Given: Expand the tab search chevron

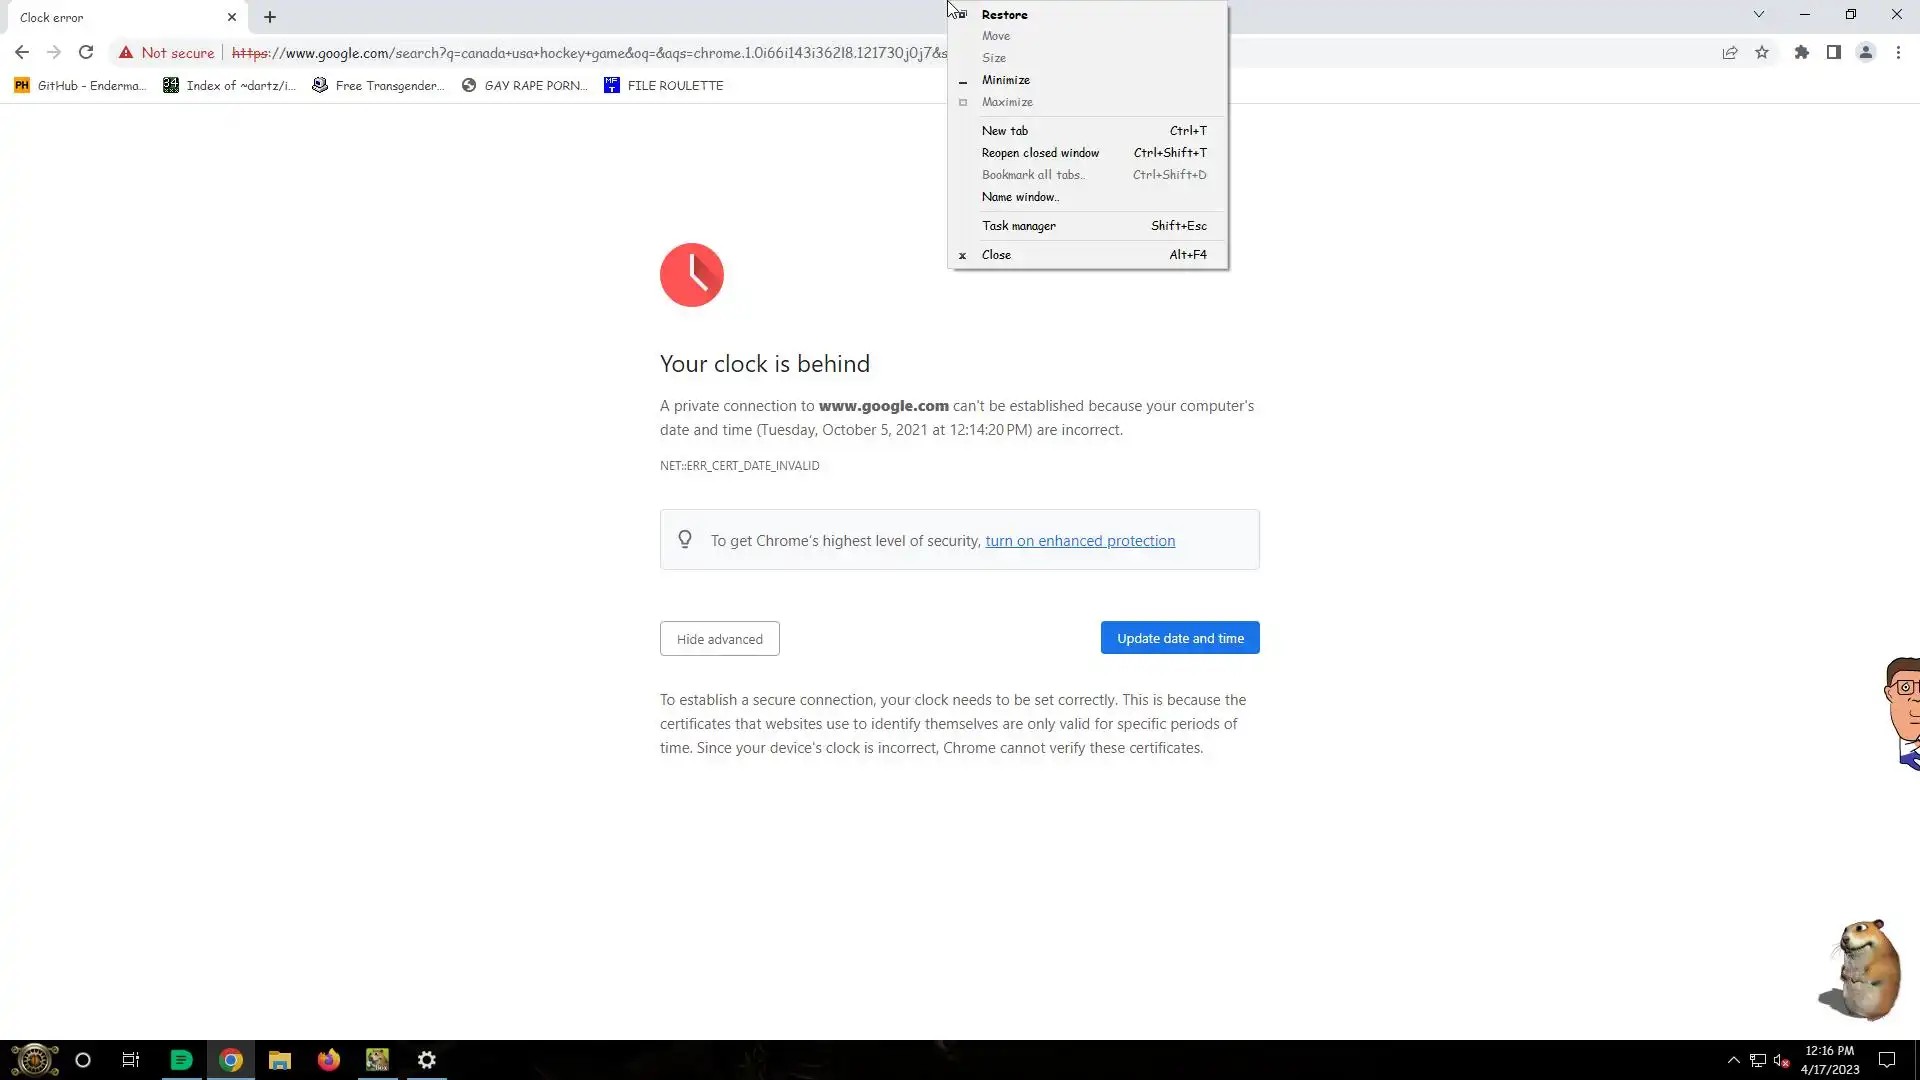Looking at the screenshot, I should click(x=1758, y=15).
